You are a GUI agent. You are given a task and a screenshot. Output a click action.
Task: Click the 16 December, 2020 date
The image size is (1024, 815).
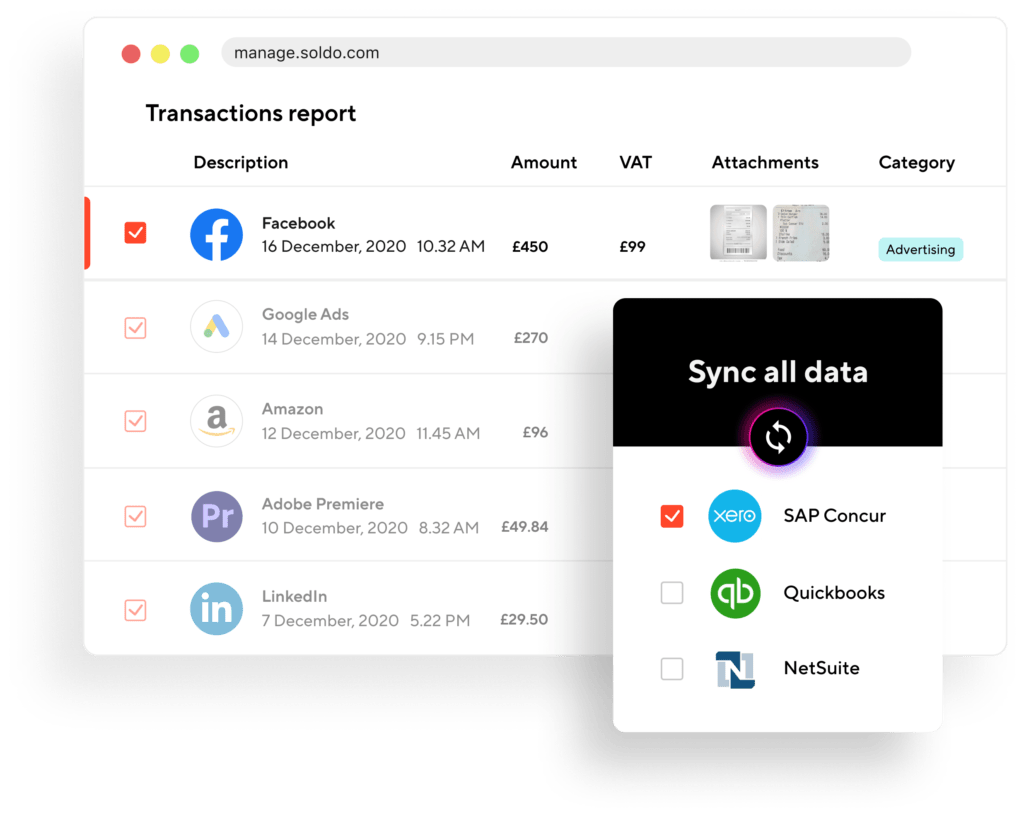(334, 247)
